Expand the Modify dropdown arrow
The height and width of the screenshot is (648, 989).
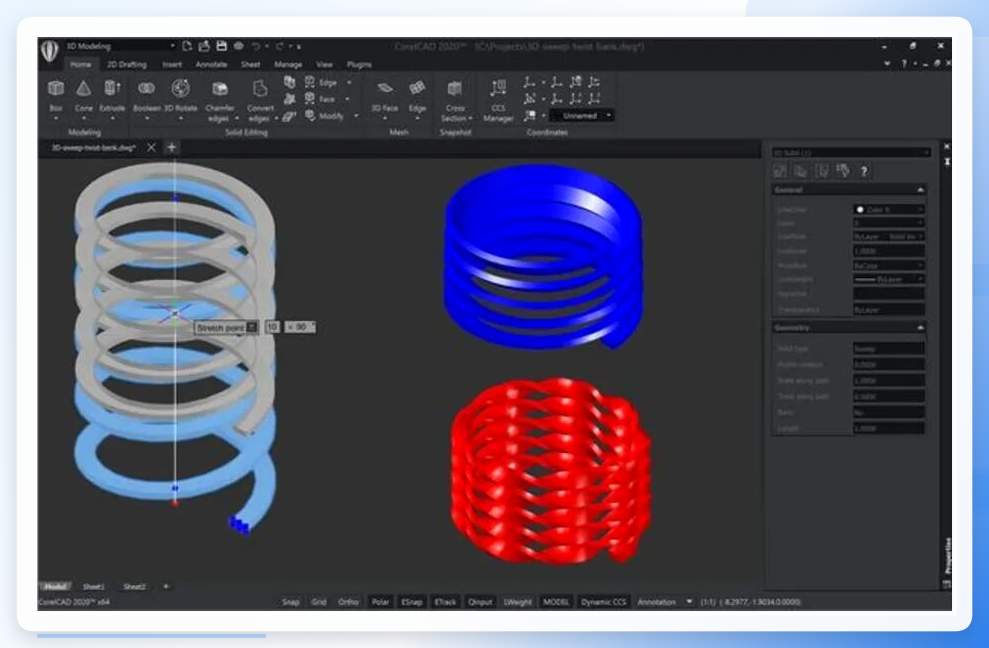(356, 115)
